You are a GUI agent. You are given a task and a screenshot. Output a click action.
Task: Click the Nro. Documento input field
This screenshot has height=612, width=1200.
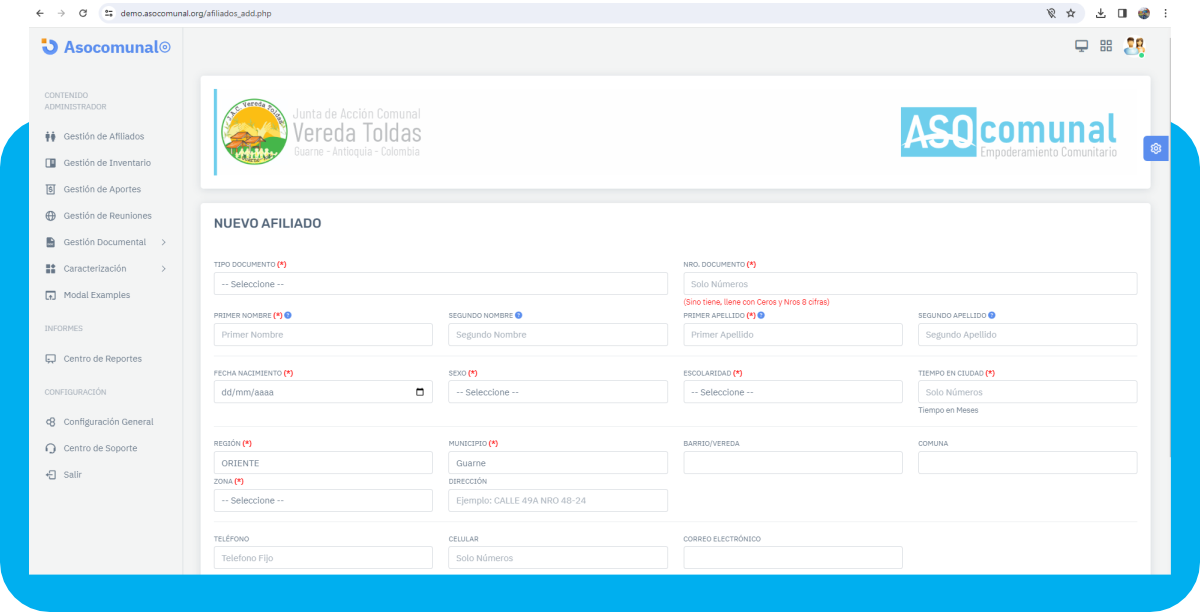[909, 284]
